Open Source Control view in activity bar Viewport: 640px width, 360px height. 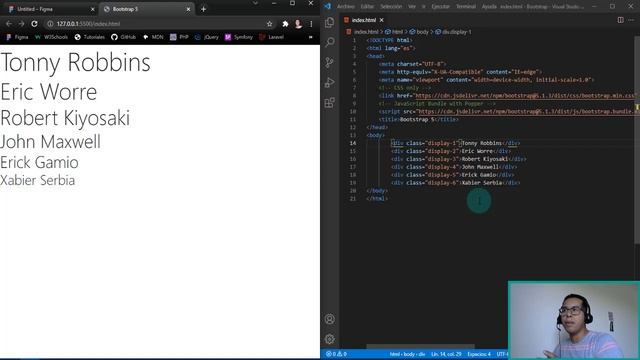point(329,62)
